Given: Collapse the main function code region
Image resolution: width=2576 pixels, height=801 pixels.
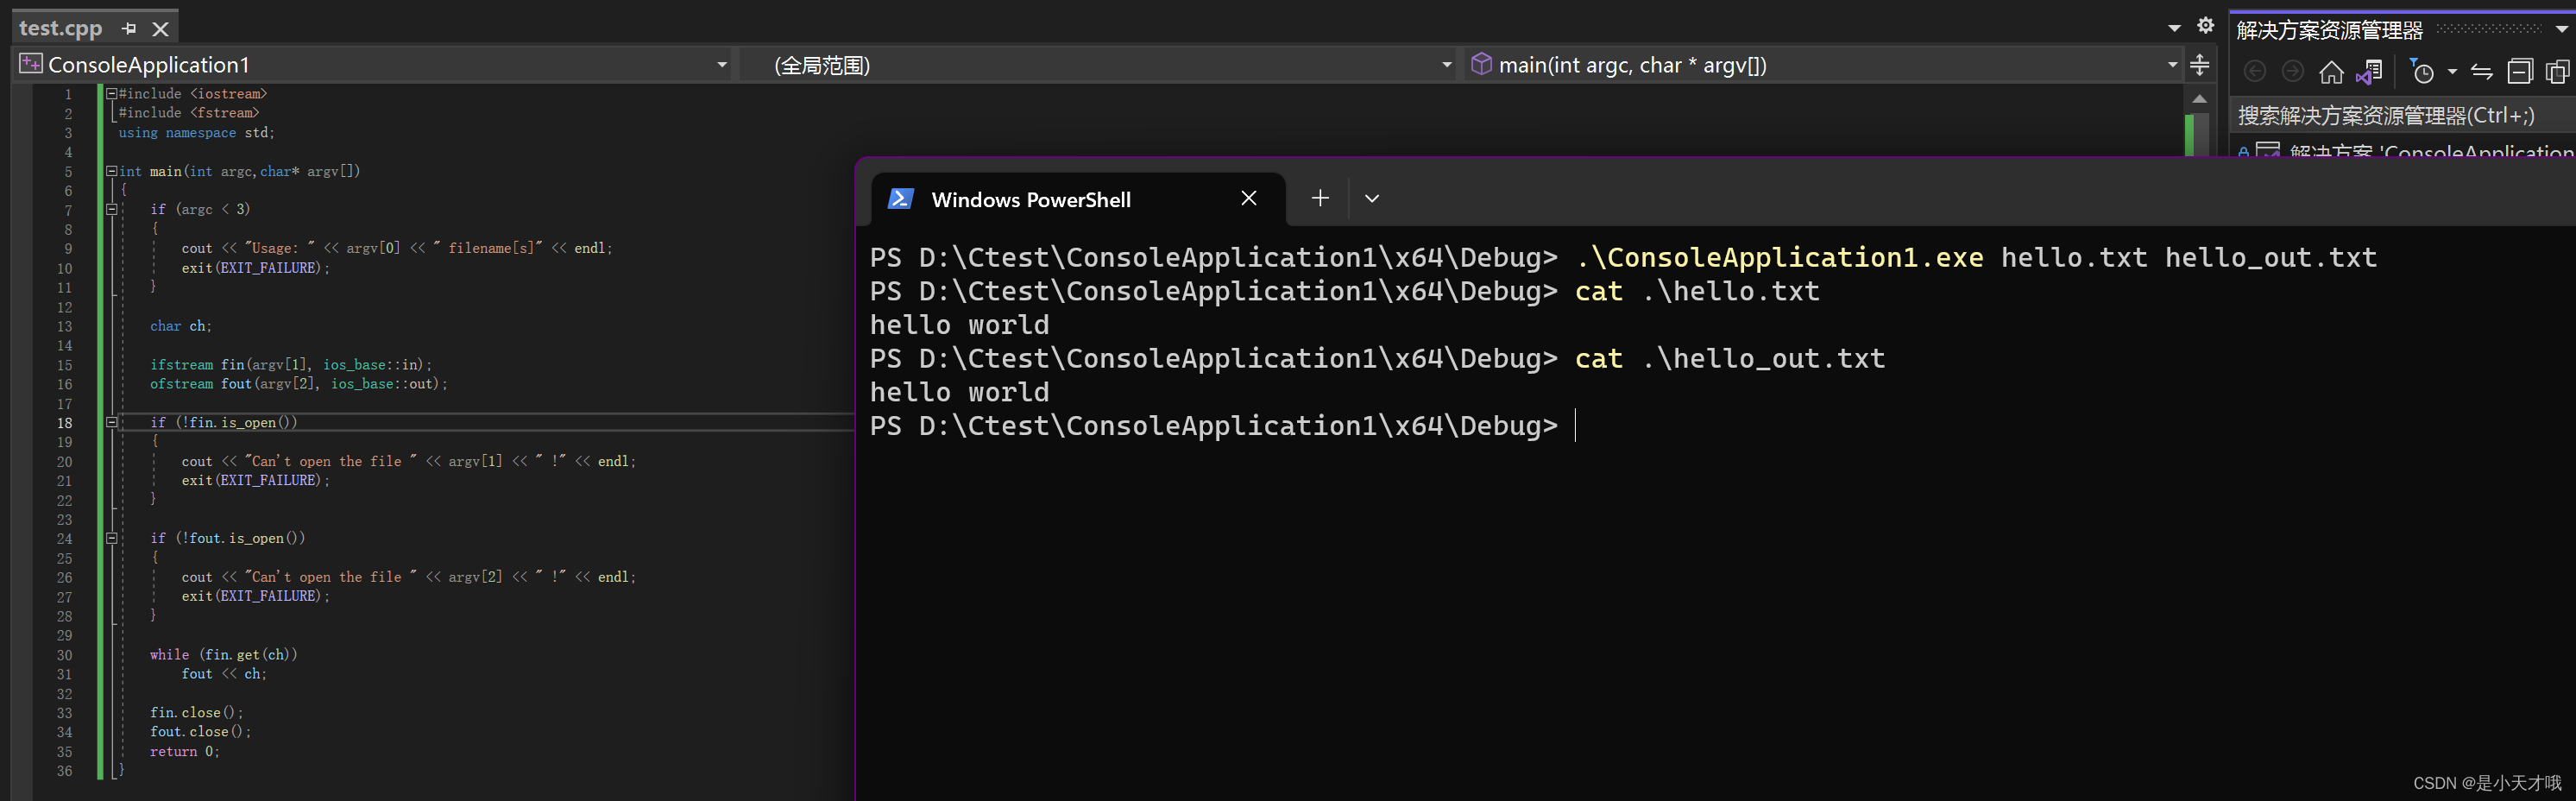Looking at the screenshot, I should [x=111, y=171].
